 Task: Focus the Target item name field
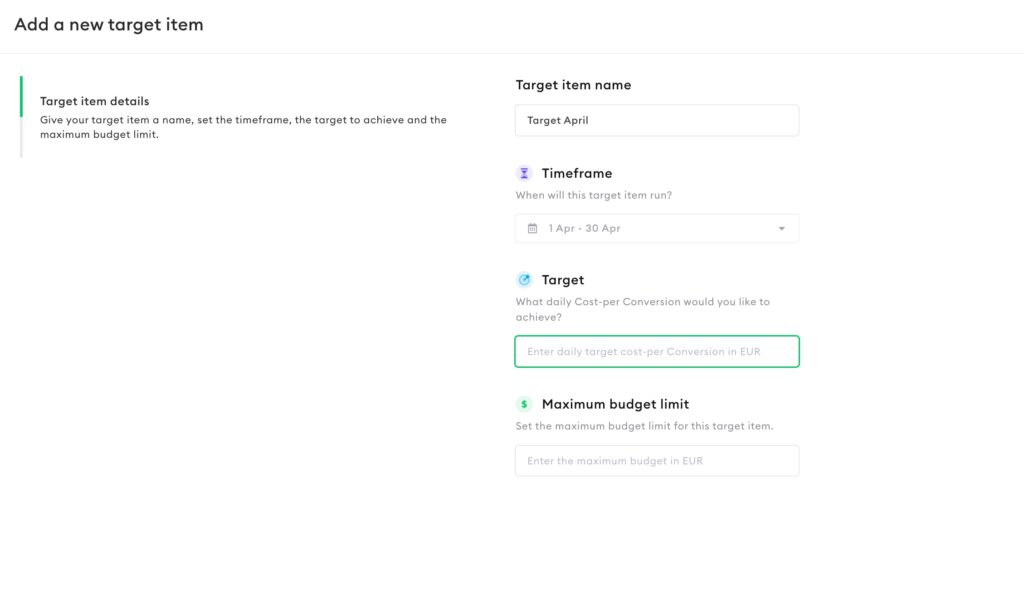(x=656, y=120)
